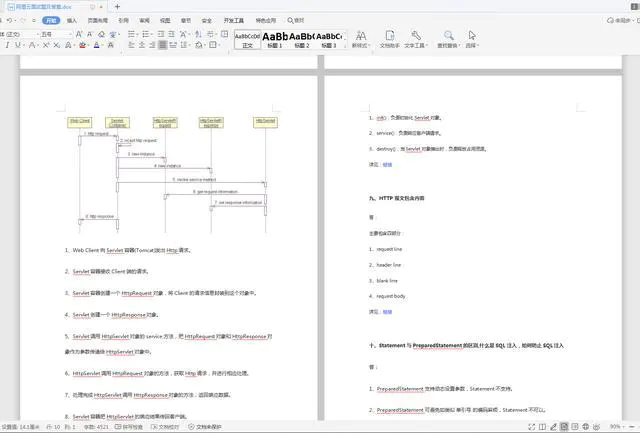640x433 pixels.
Task: Open the phonetic guide (文) tool
Action: [x=113, y=34]
